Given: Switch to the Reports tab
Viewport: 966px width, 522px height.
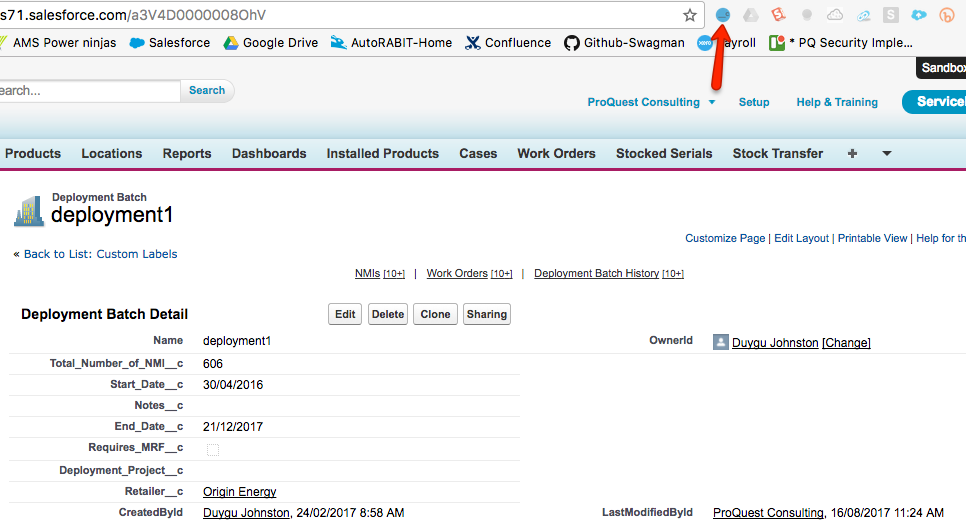Looking at the screenshot, I should coord(187,153).
